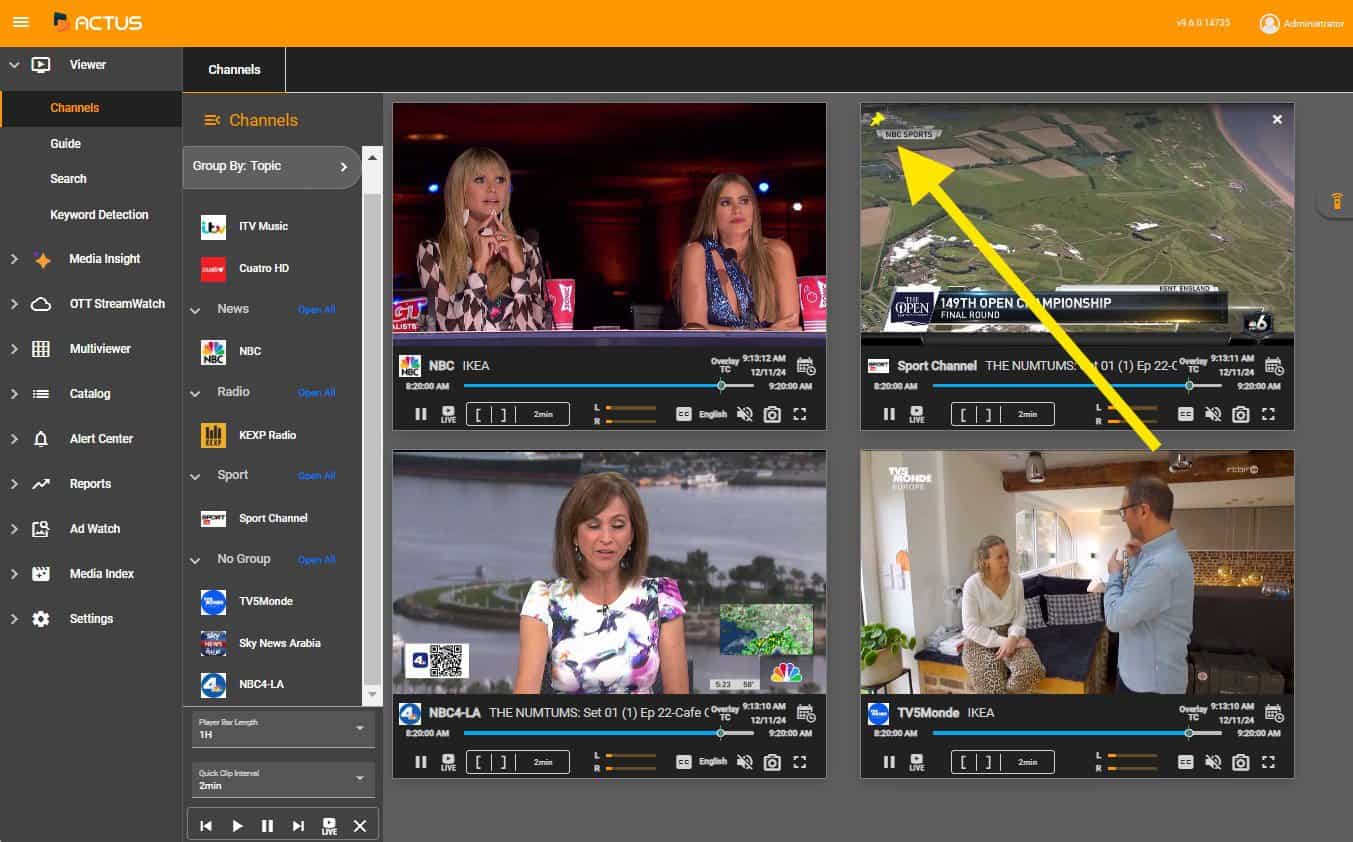Toggle closed captions on NBC4-LA player
Screen dimensions: 1353x842
click(x=684, y=762)
